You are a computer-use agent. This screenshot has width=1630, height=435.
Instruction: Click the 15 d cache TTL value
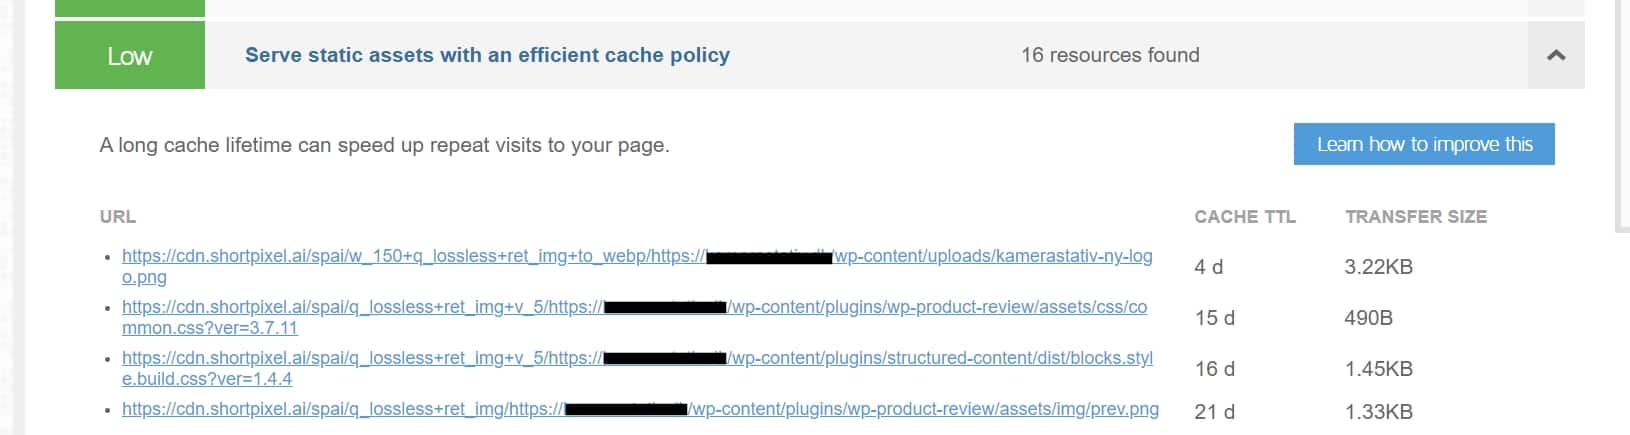coord(1214,318)
